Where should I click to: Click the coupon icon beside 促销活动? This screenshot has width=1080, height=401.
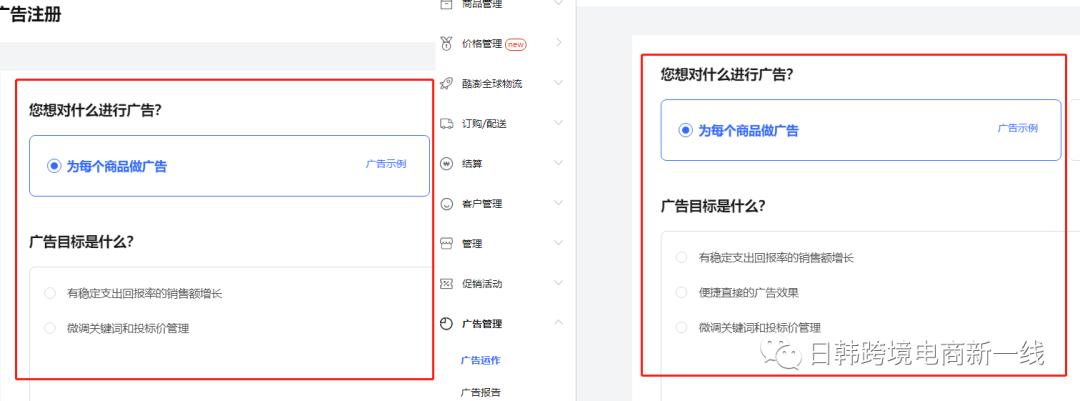click(x=446, y=284)
